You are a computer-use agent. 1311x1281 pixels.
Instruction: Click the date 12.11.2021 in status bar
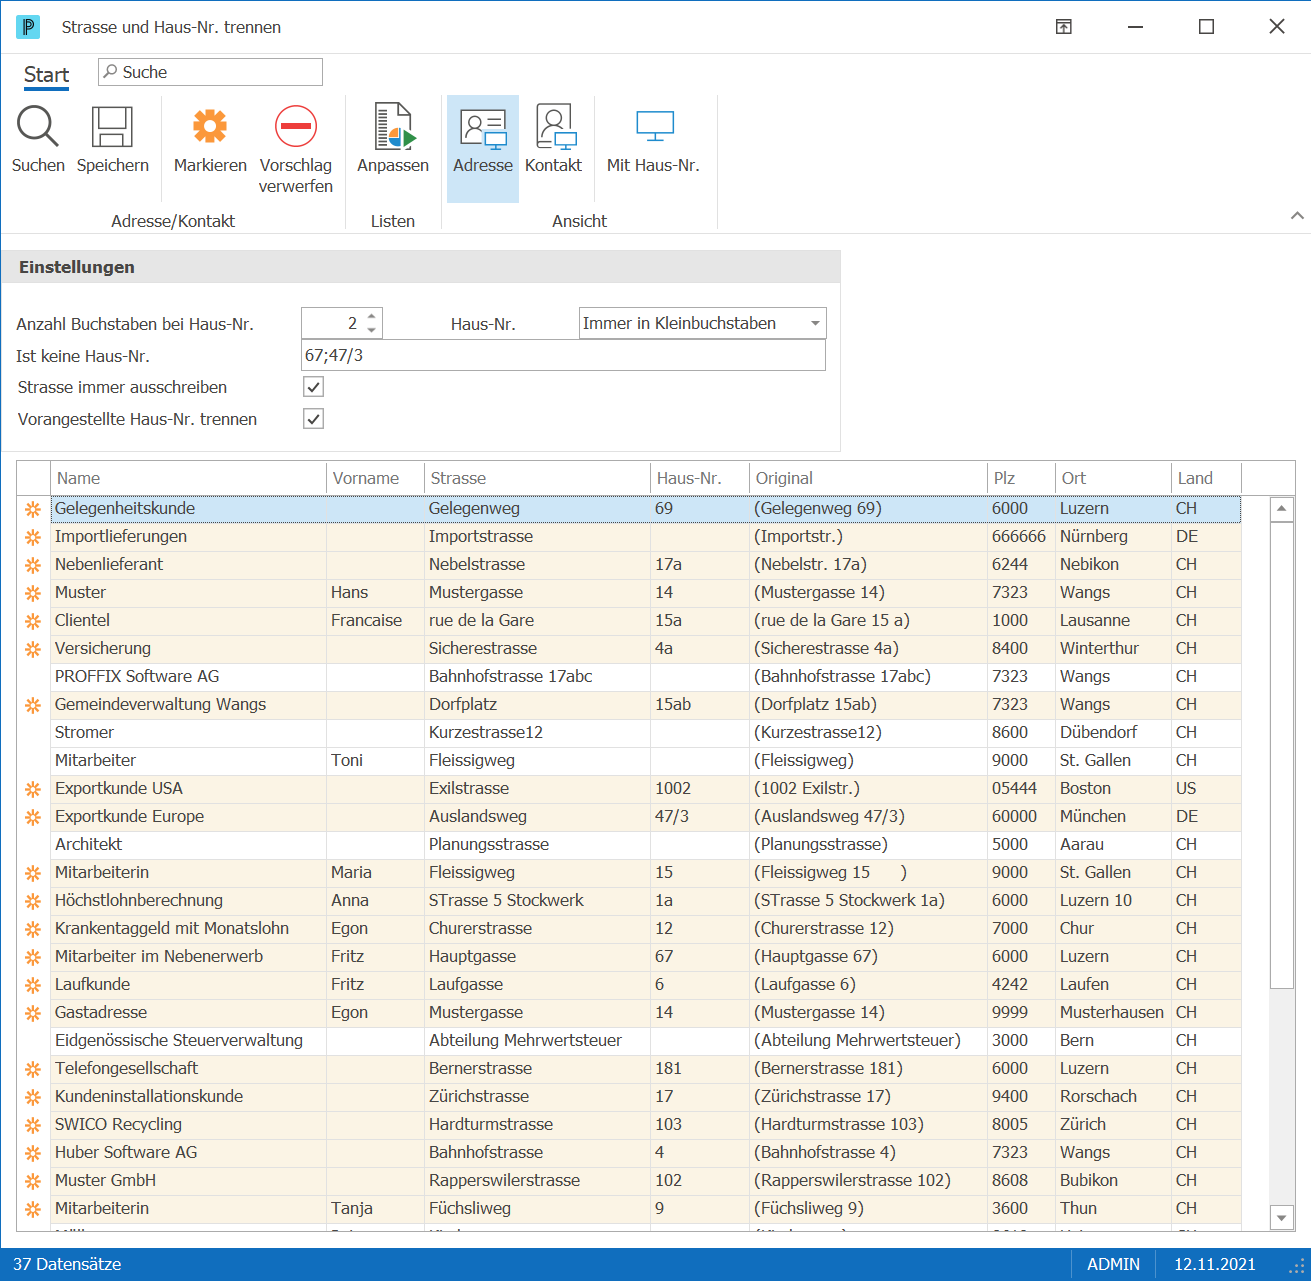[x=1214, y=1264]
